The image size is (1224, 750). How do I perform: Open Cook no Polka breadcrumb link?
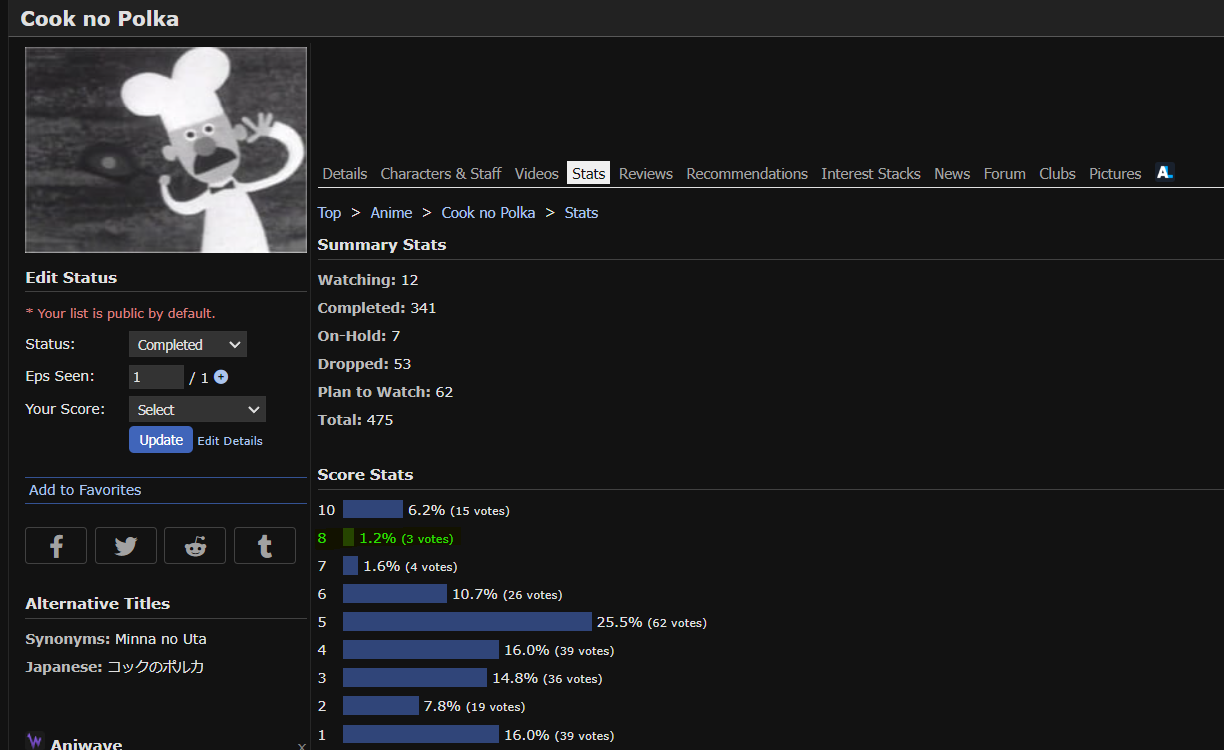click(x=488, y=212)
